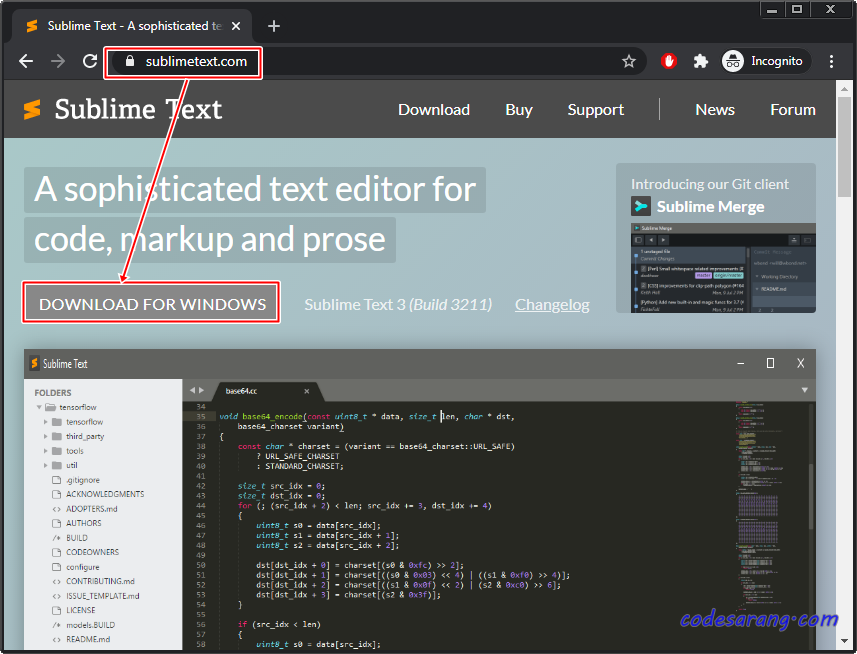This screenshot has width=857, height=654.
Task: Open ADOPTERS.md in the sidebar
Action: pos(91,509)
